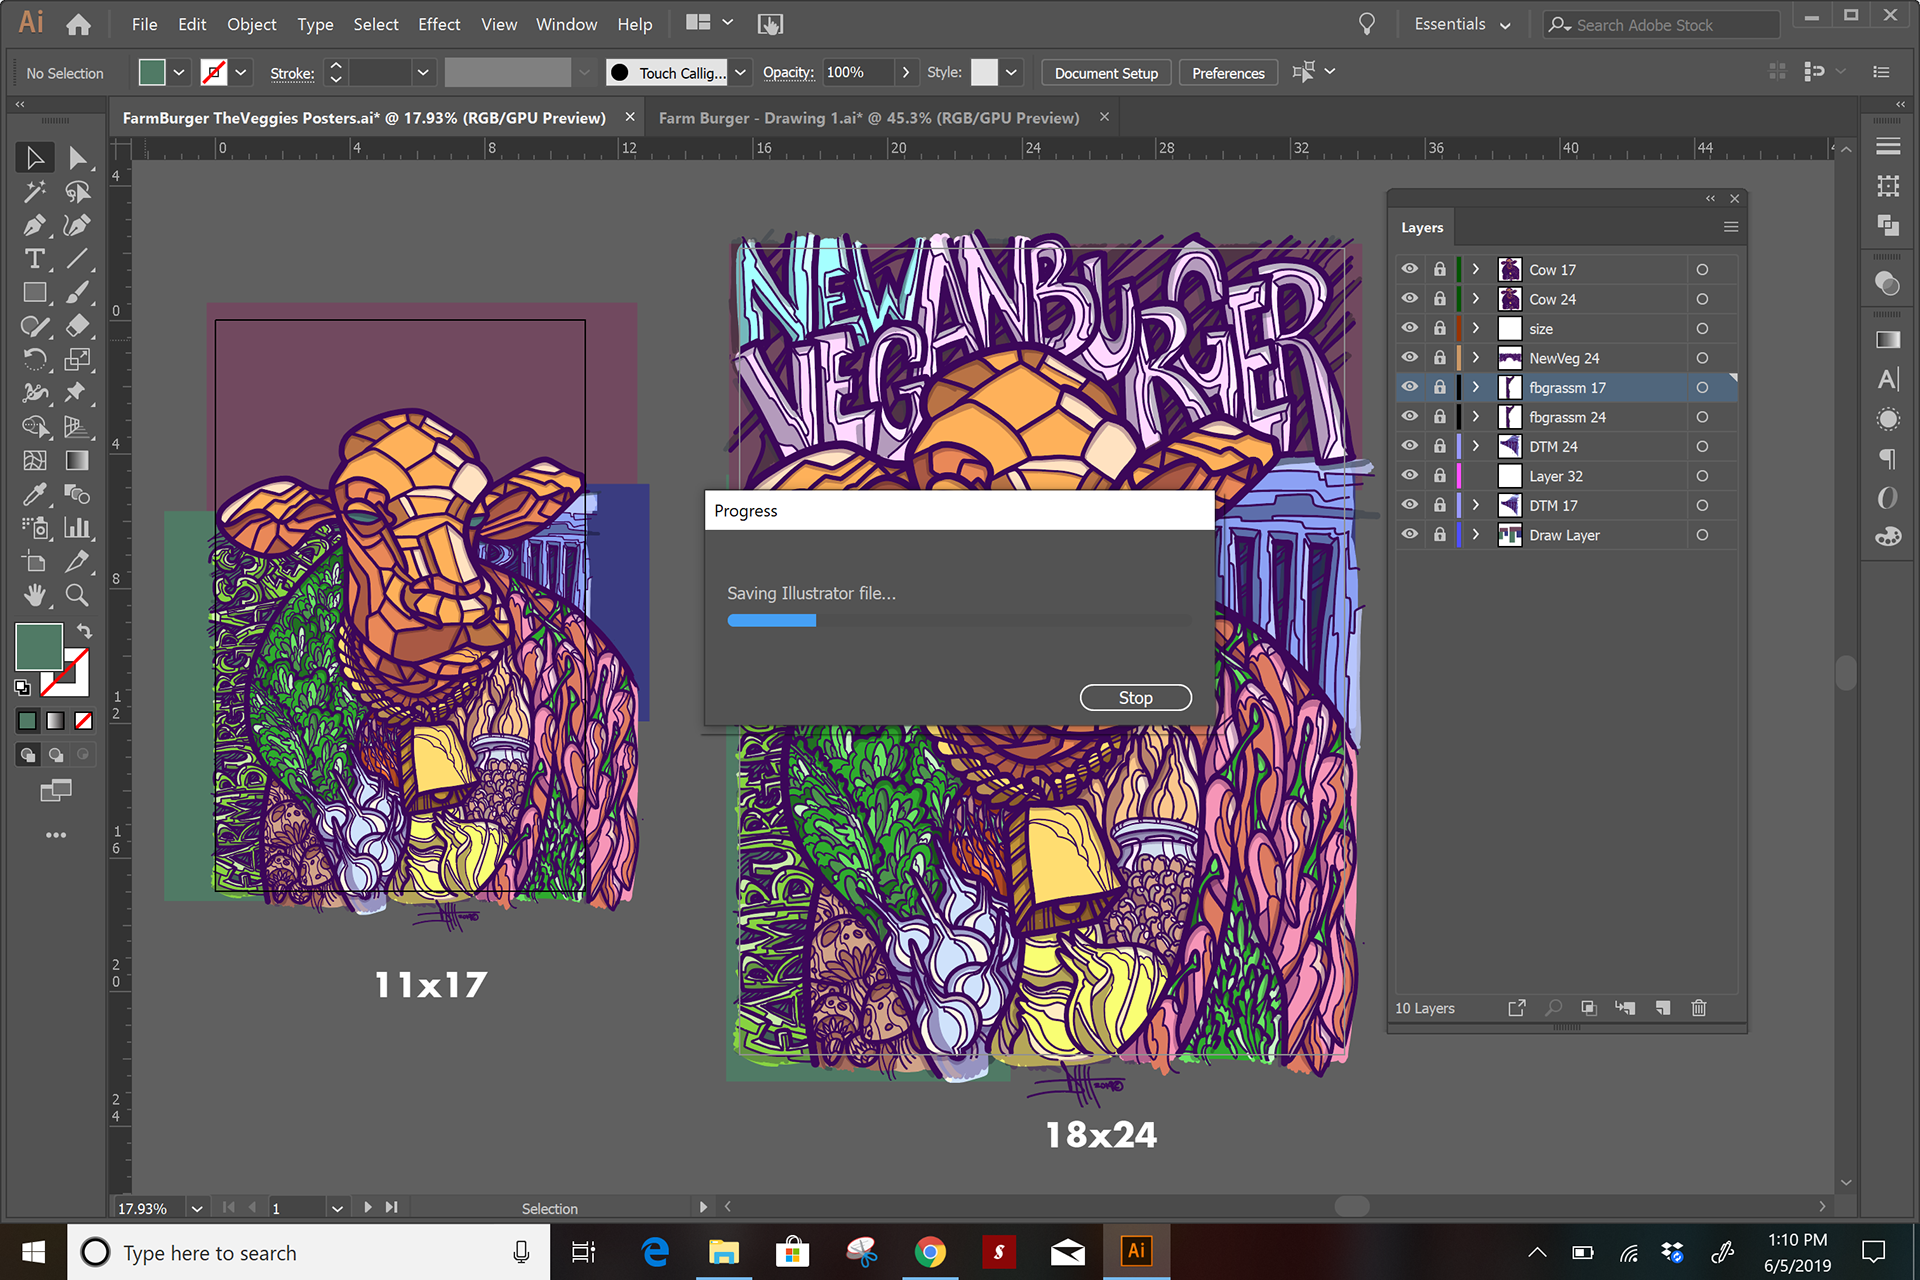Click the Search Adobe Stock field
This screenshot has width=1920, height=1280.
pos(1660,25)
